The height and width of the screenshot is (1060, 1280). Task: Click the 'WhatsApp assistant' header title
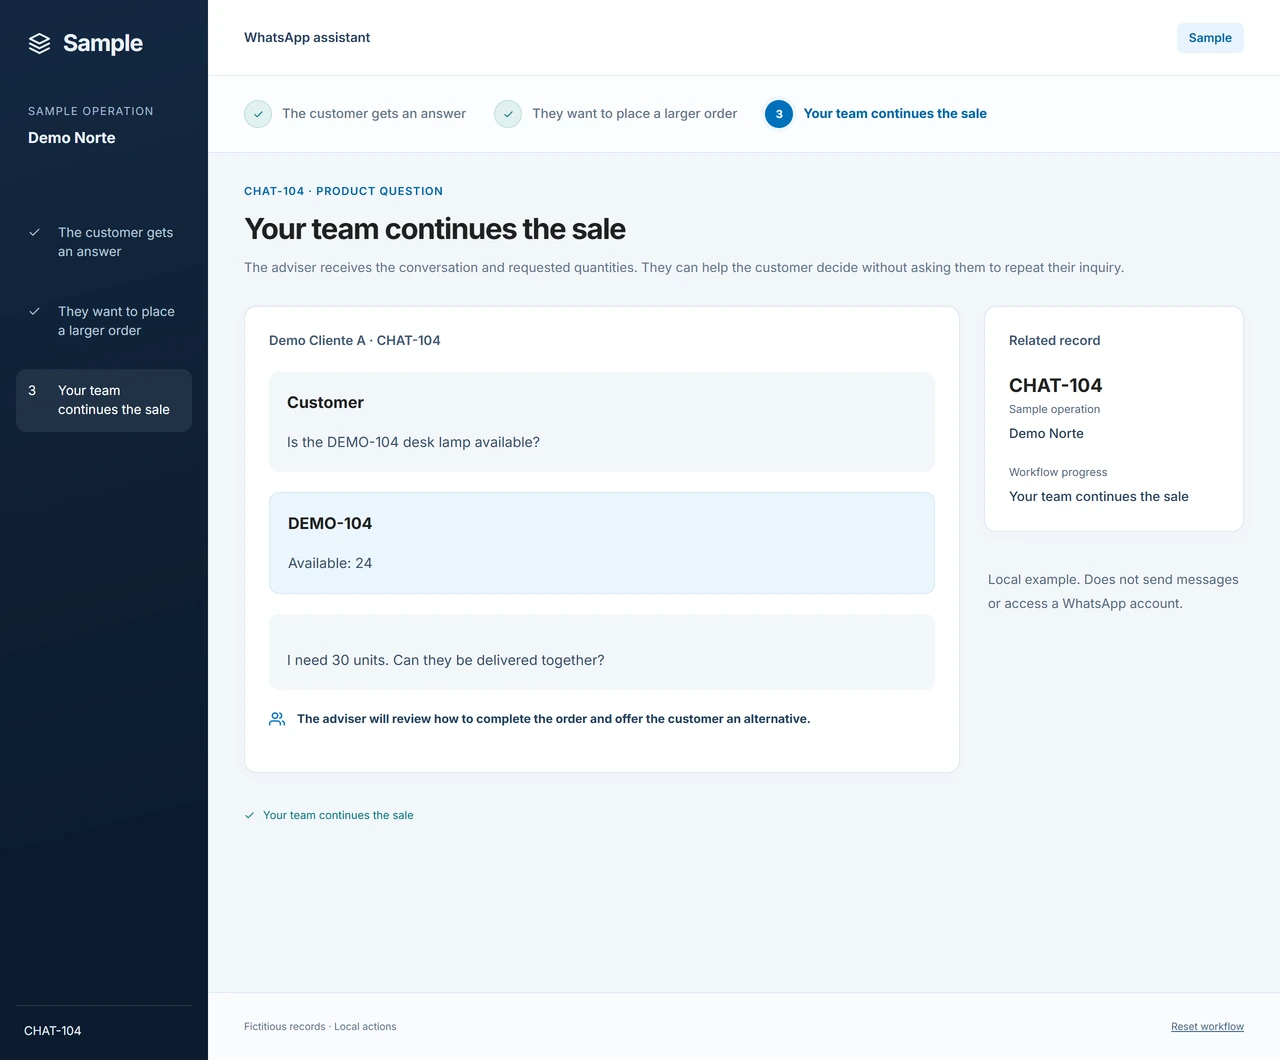(x=307, y=38)
